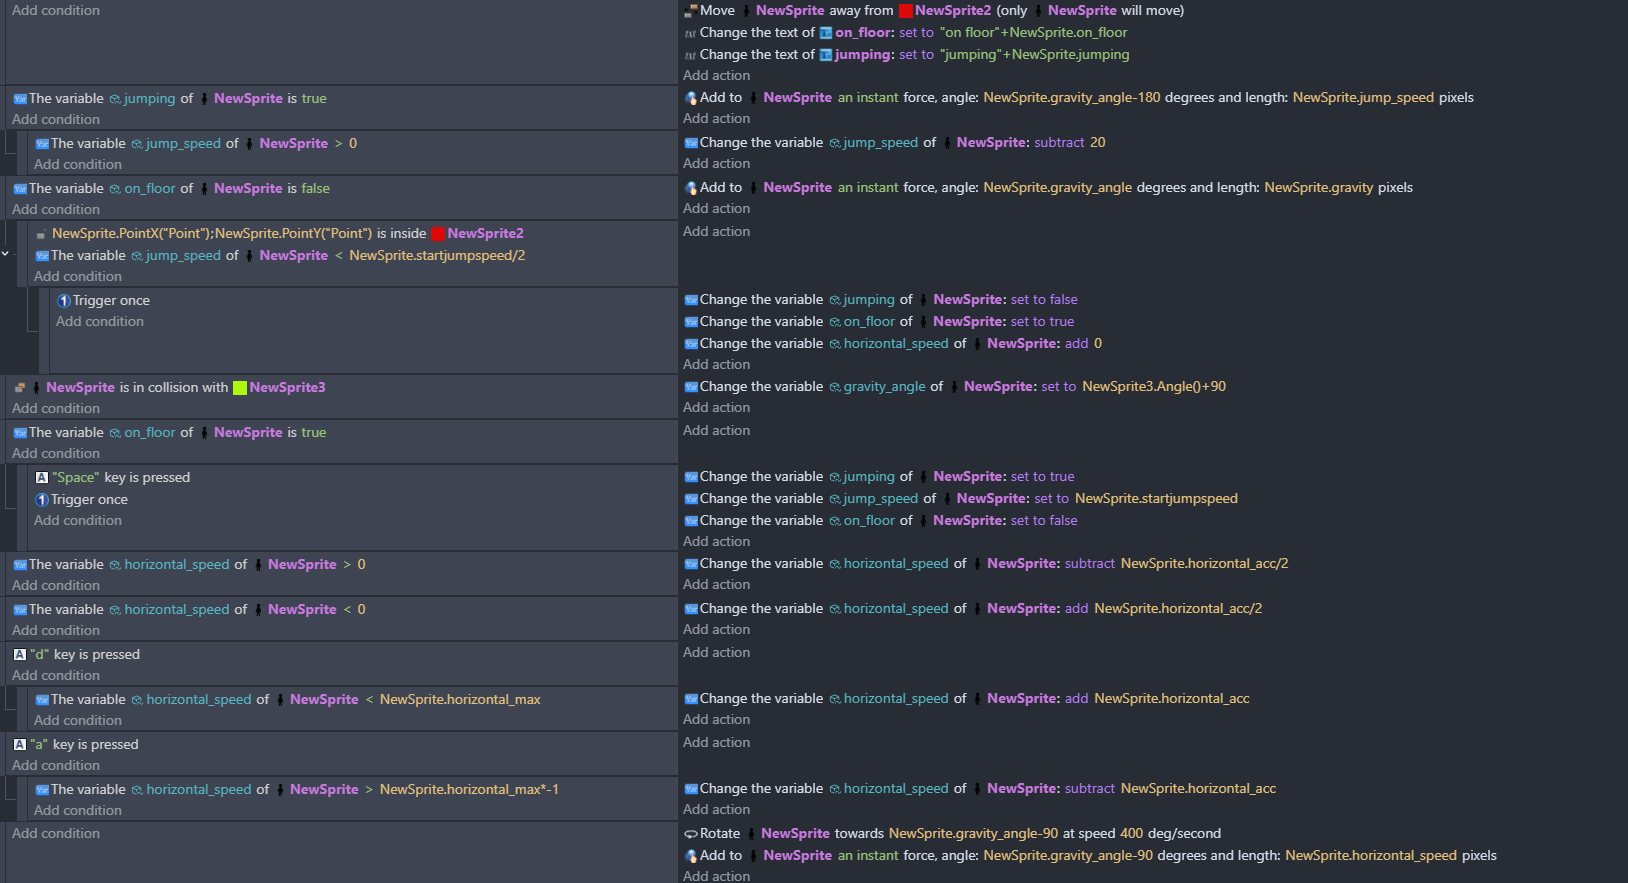This screenshot has height=883, width=1628.
Task: Click the keyboard icon beside "a" key is pressed
Action: coord(20,745)
